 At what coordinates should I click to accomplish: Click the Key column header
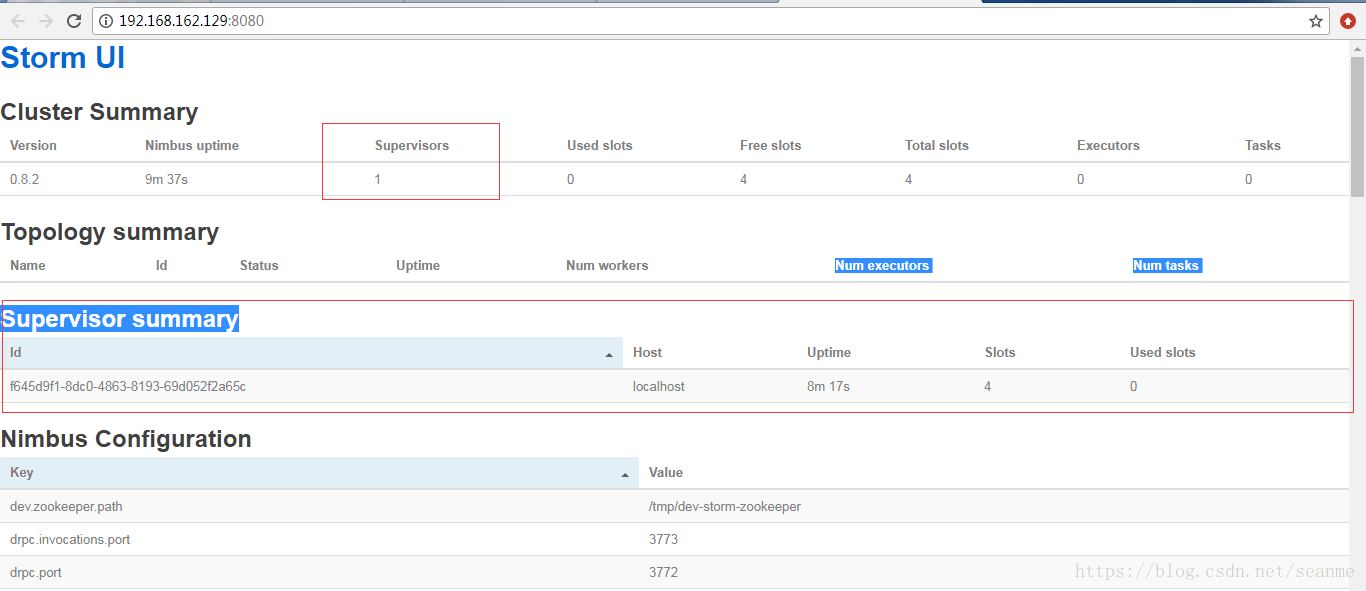pos(319,473)
